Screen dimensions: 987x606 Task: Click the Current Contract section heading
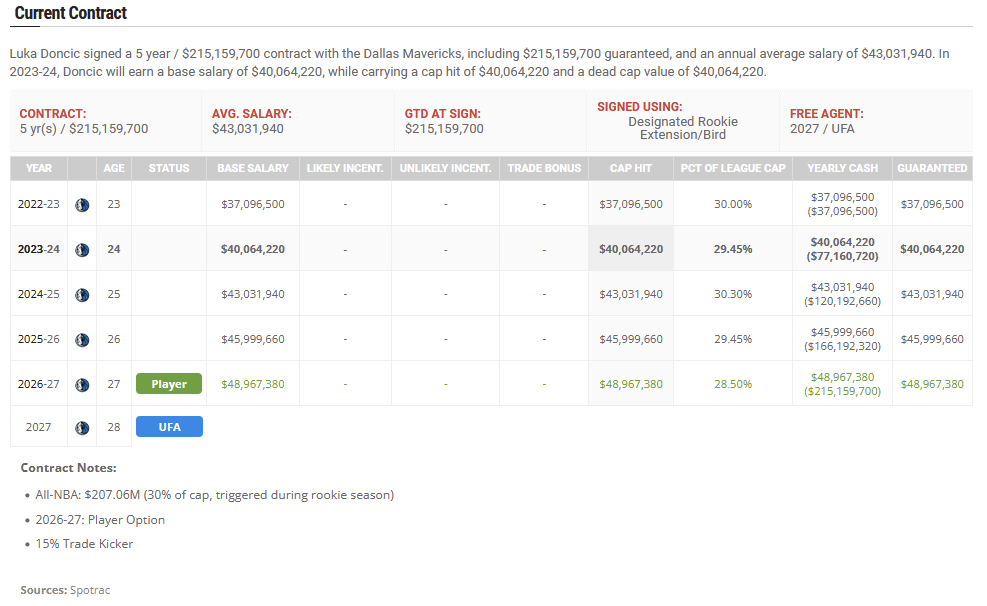[x=70, y=13]
